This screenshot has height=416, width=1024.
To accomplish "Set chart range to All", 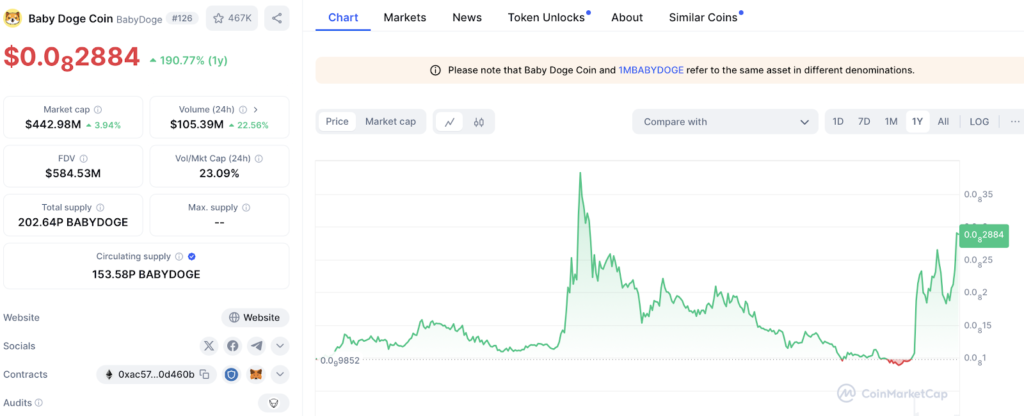I will pos(943,121).
